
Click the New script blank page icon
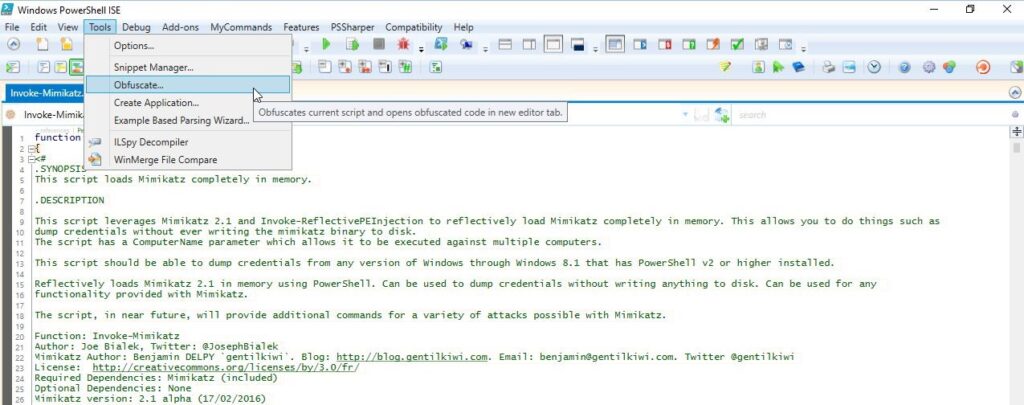pyautogui.click(x=42, y=44)
